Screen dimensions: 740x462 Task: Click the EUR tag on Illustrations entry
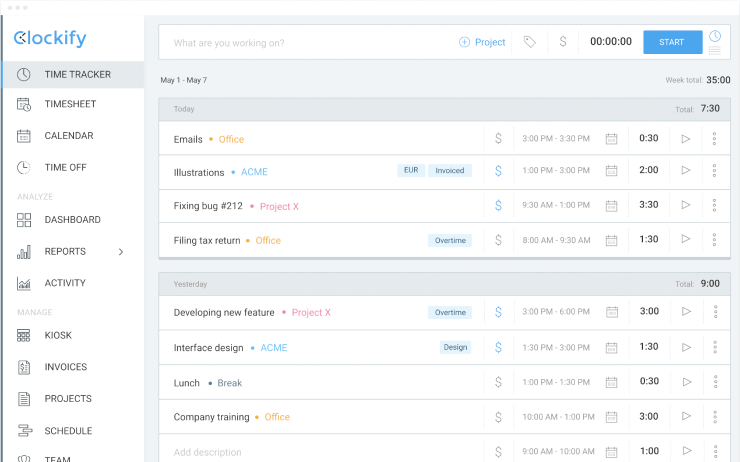411,170
